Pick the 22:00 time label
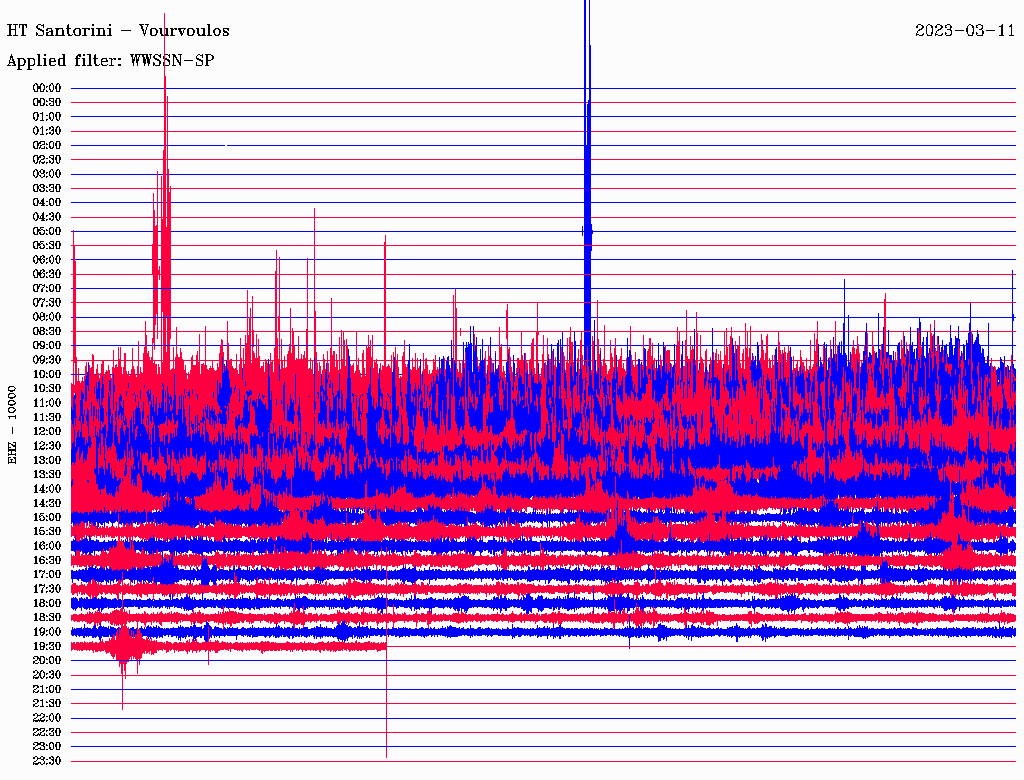 click(x=47, y=718)
